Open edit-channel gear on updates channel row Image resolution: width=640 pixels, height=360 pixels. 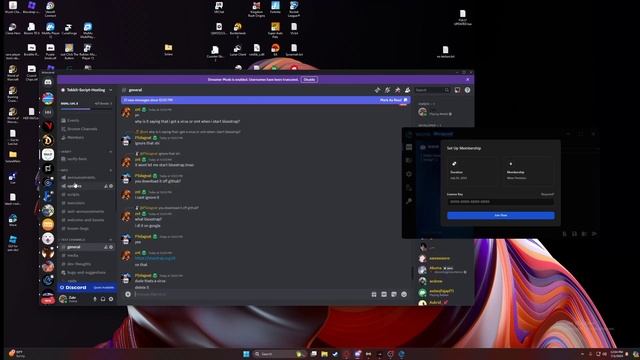(111, 186)
